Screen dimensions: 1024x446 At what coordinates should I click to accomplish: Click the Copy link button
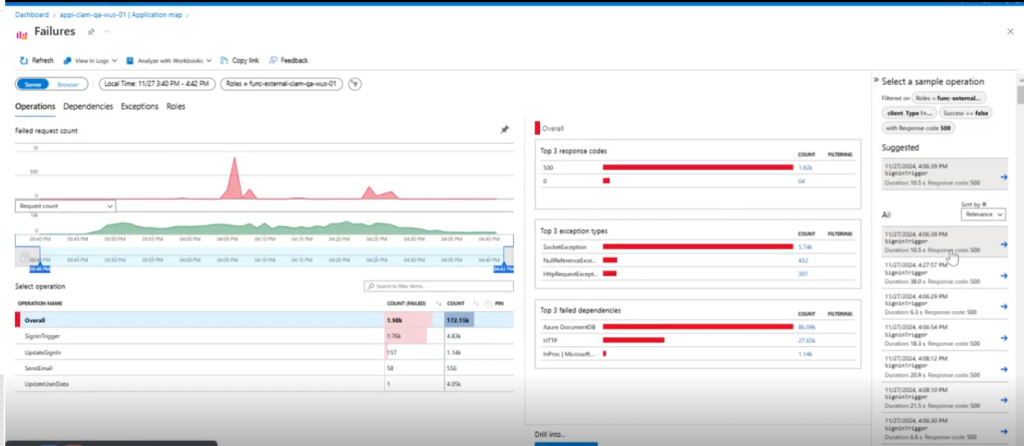click(x=240, y=60)
